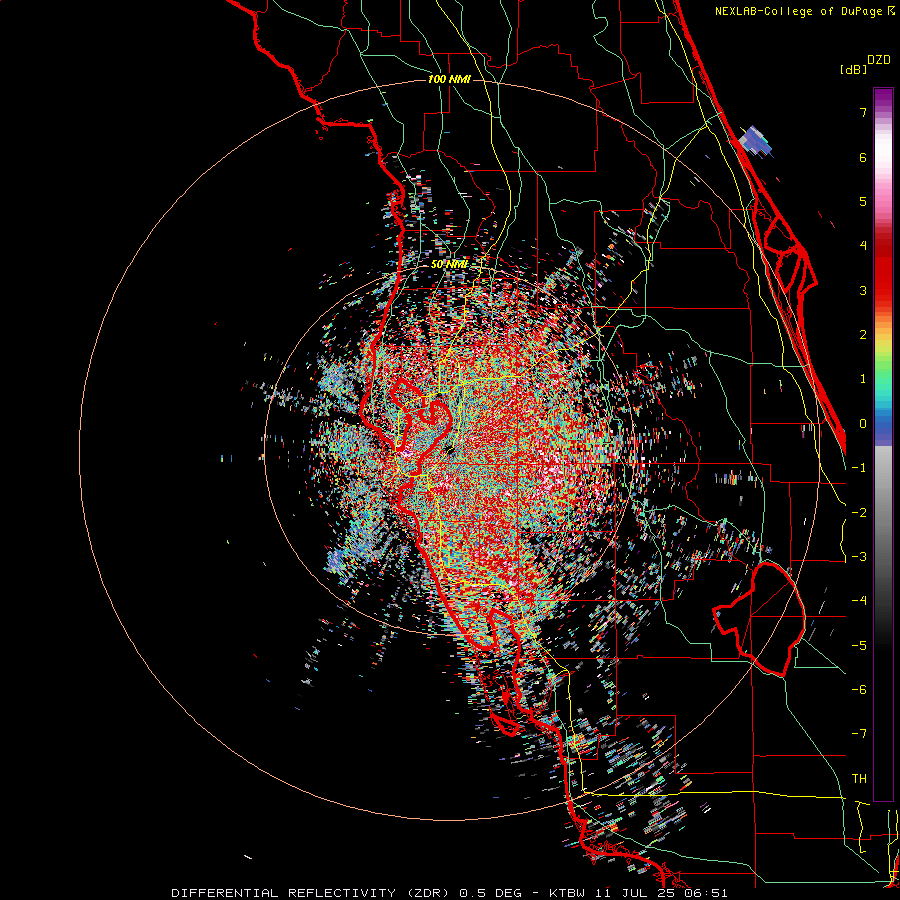Click the 2 value on the color scale

[x=863, y=335]
